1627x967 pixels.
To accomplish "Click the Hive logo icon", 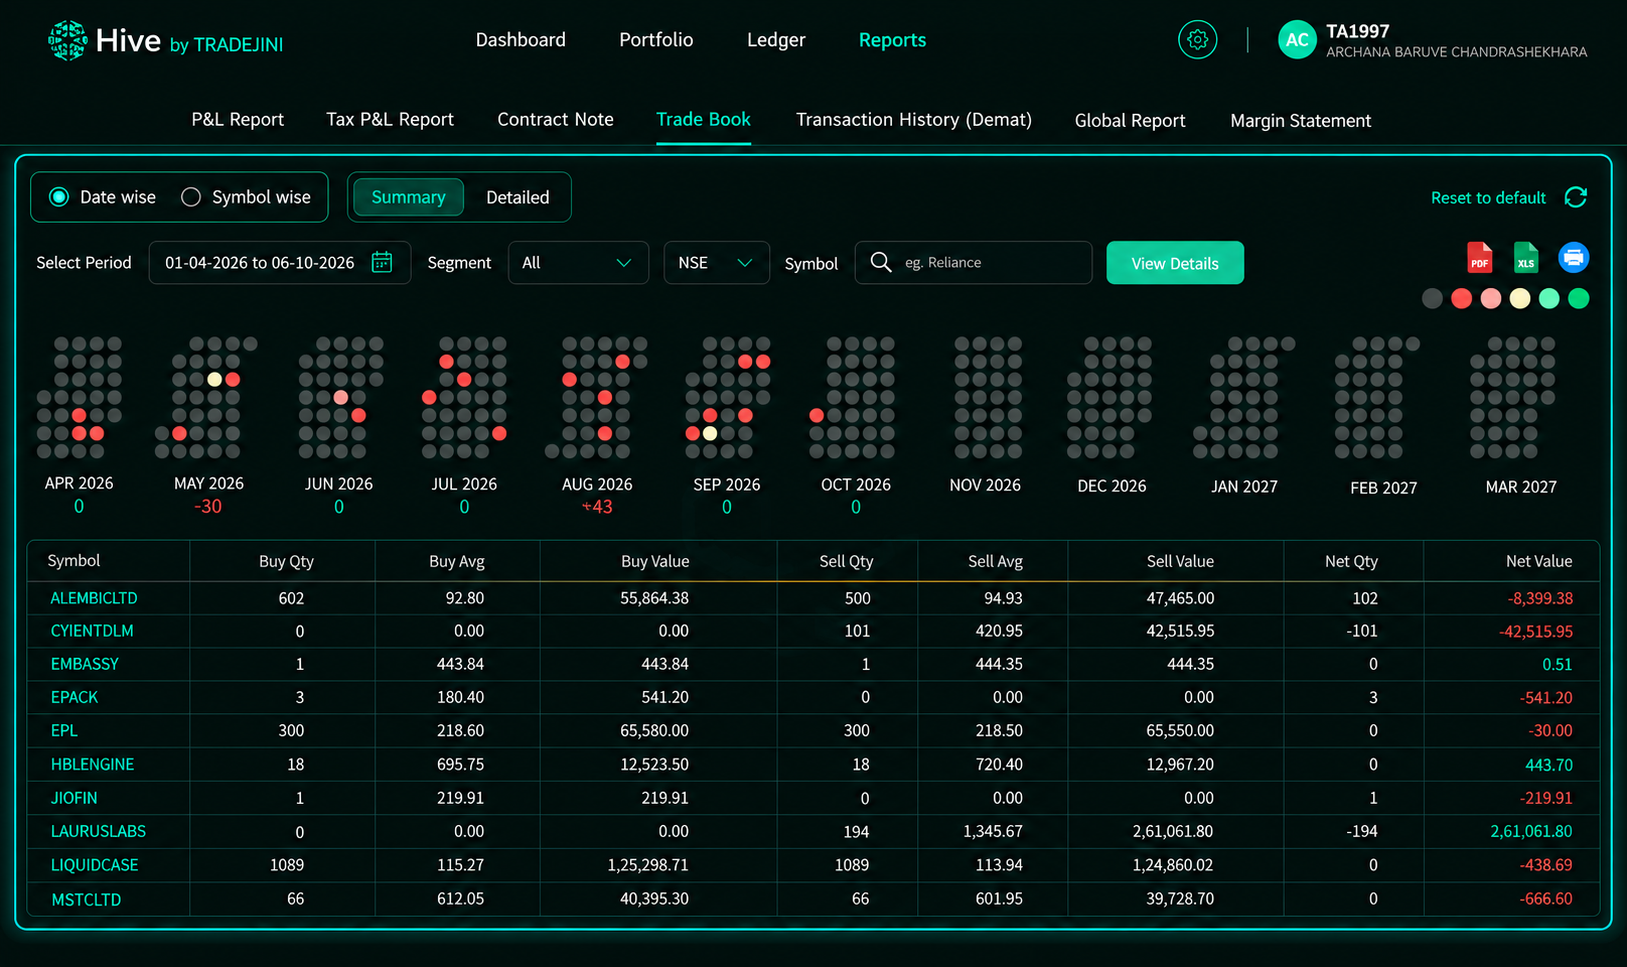I will 67,41.
